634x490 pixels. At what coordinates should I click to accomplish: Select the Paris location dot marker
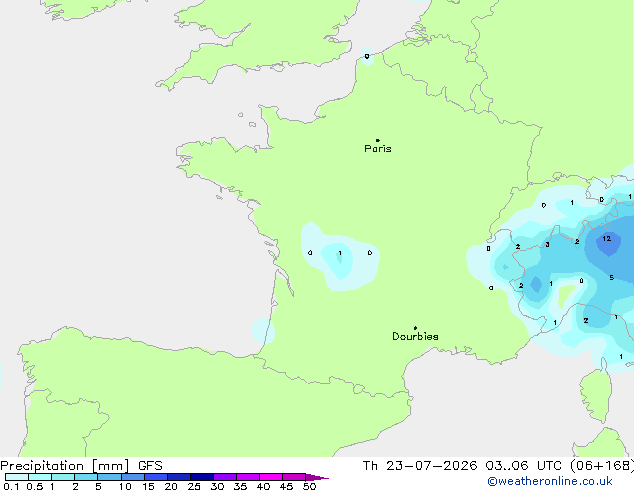tap(378, 140)
